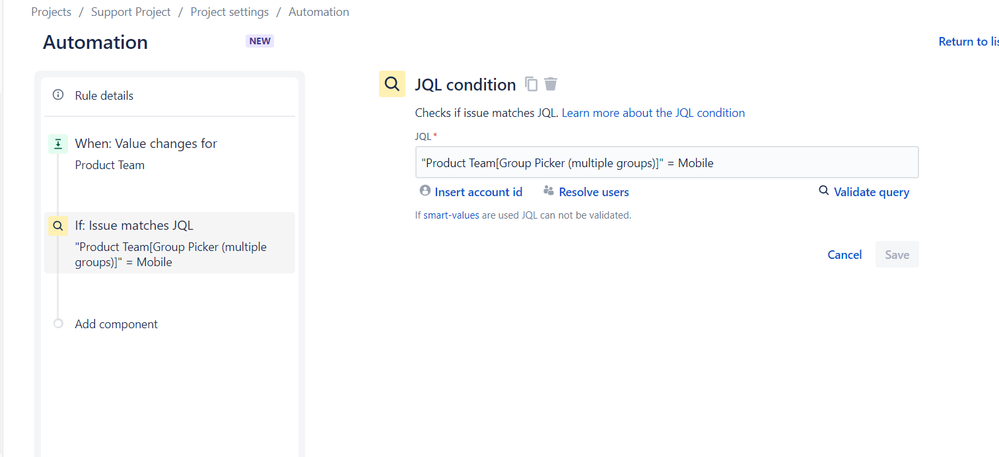
Task: Open Project settings breadcrumb link
Action: [x=229, y=12]
